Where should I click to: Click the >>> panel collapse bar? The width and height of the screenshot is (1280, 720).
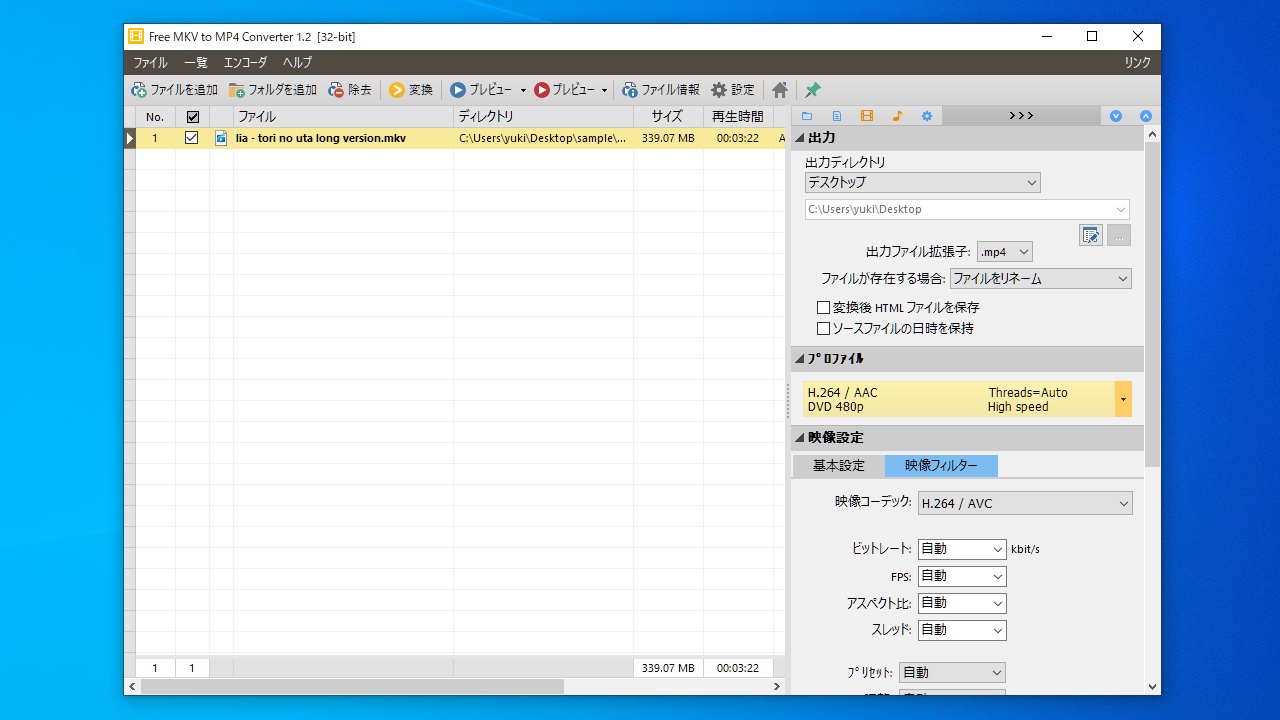1021,116
